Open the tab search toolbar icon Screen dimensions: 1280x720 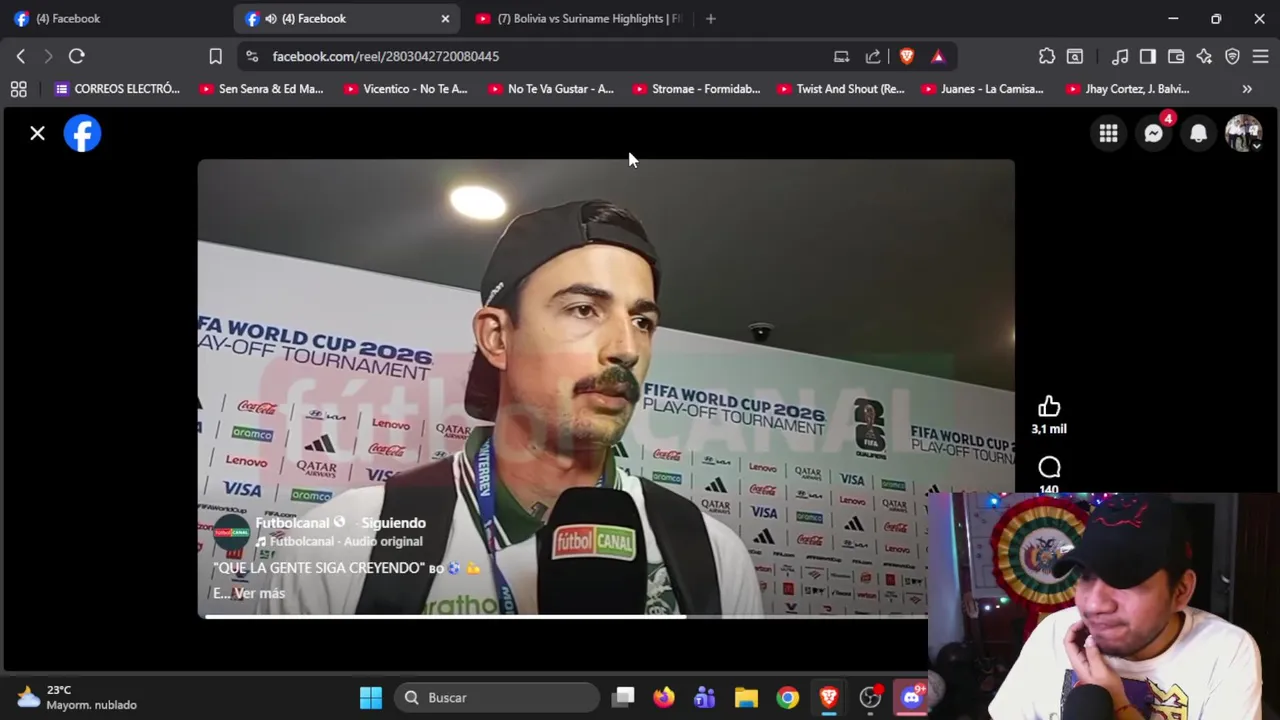(1075, 56)
